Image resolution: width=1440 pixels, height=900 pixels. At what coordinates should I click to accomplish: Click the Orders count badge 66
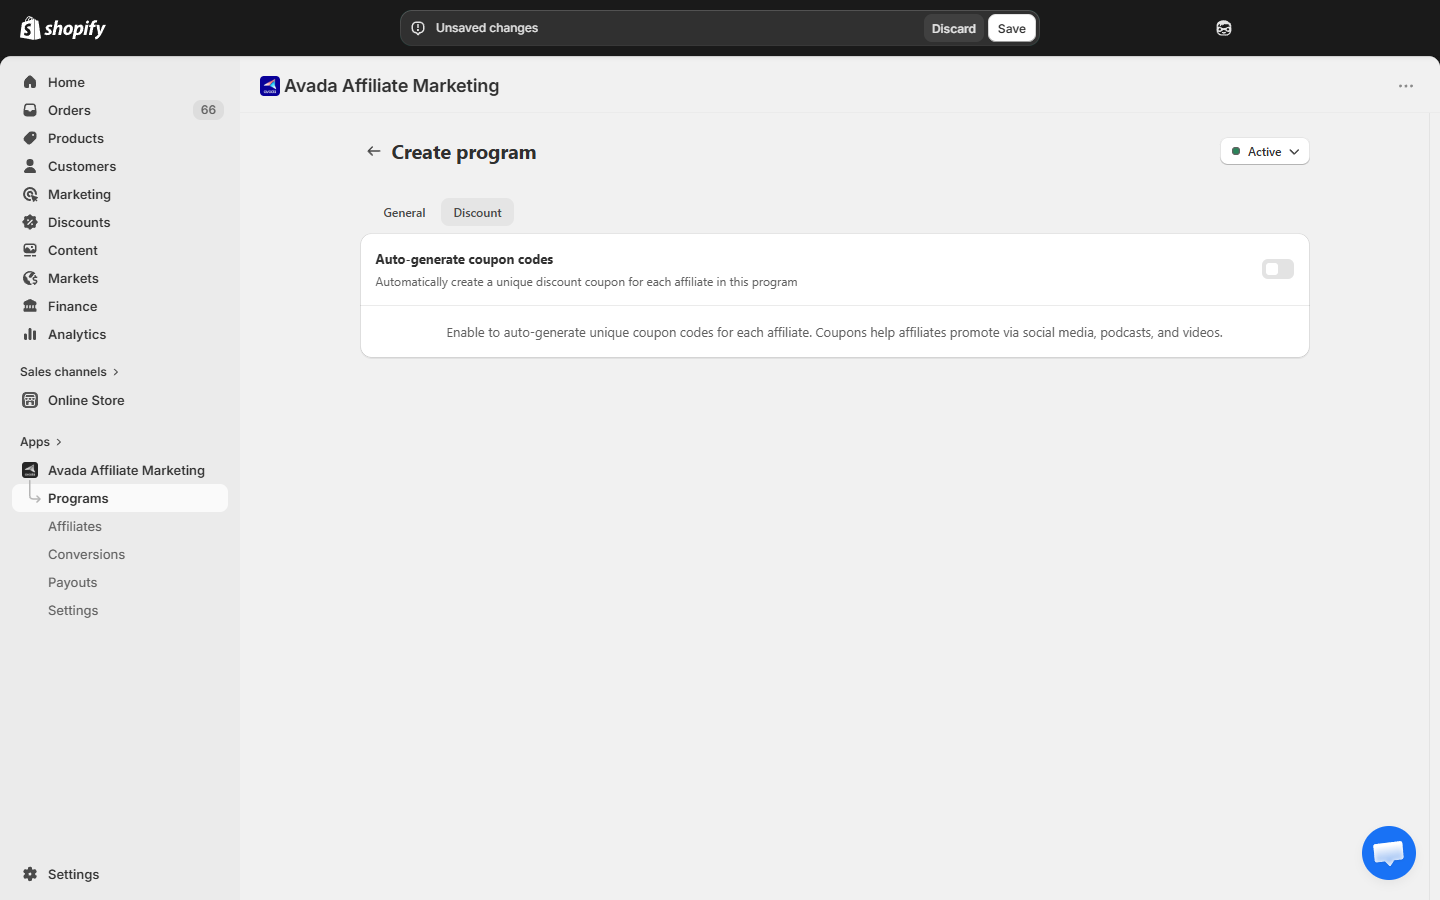click(208, 110)
